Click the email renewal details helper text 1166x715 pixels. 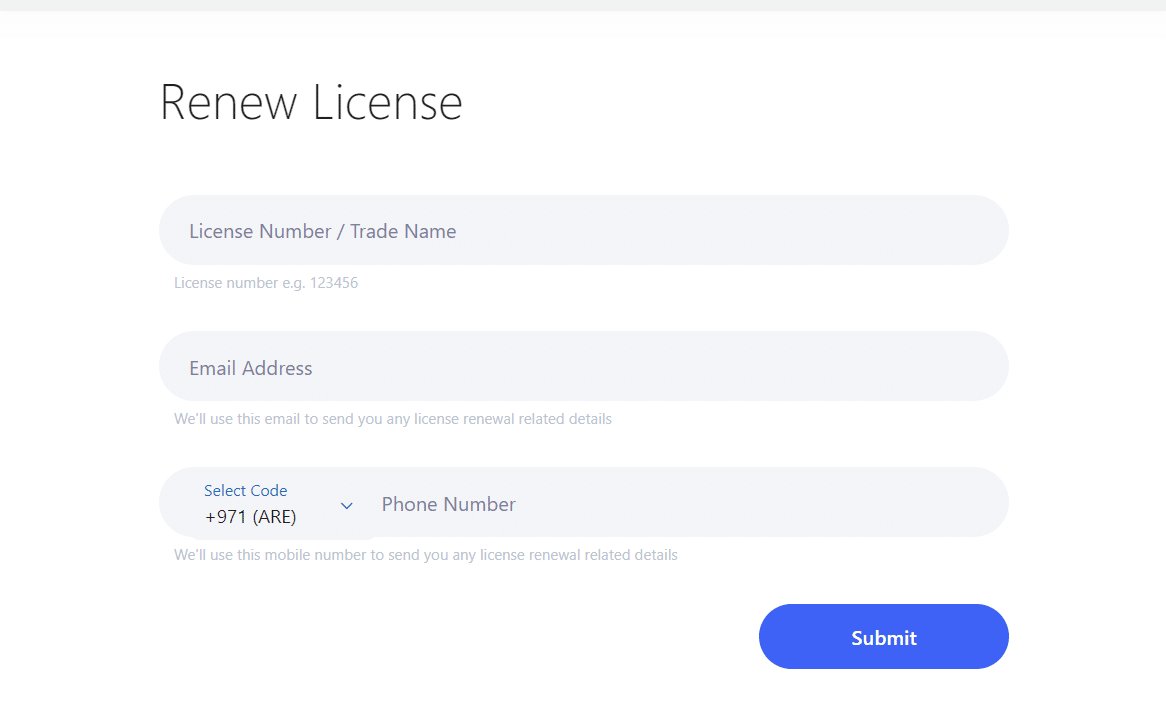click(392, 418)
